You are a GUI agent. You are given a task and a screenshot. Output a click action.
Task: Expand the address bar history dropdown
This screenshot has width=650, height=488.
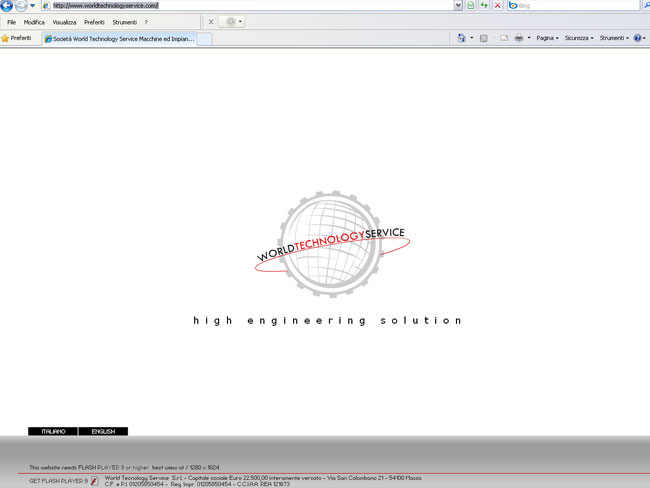coord(458,5)
